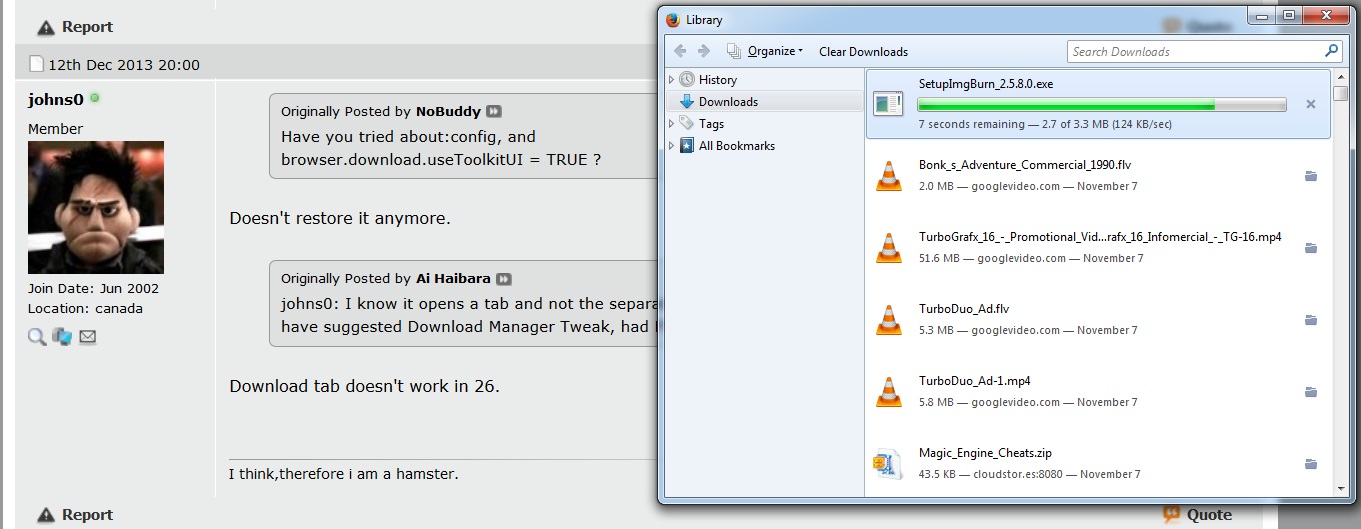The height and width of the screenshot is (529, 1361).
Task: Click the post icon beside 12th Dec 2013
Action: [x=36, y=64]
